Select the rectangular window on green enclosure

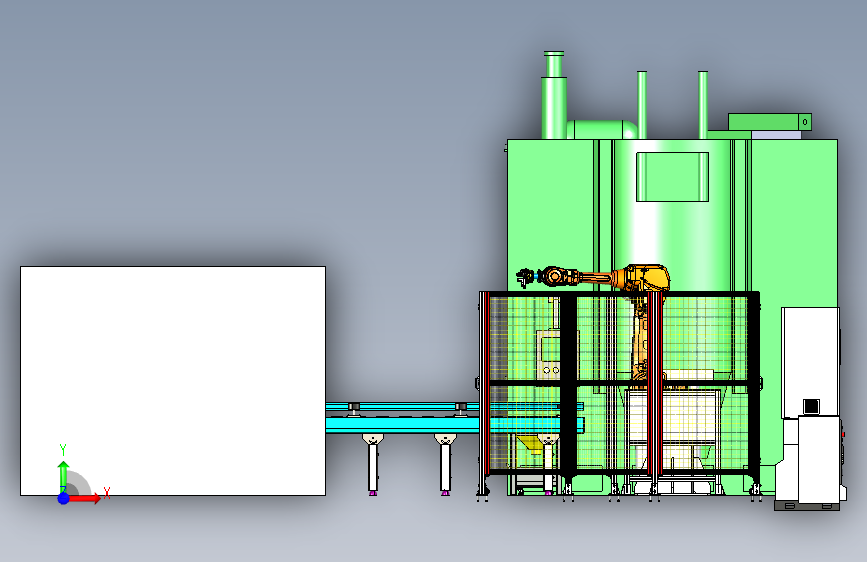(672, 177)
